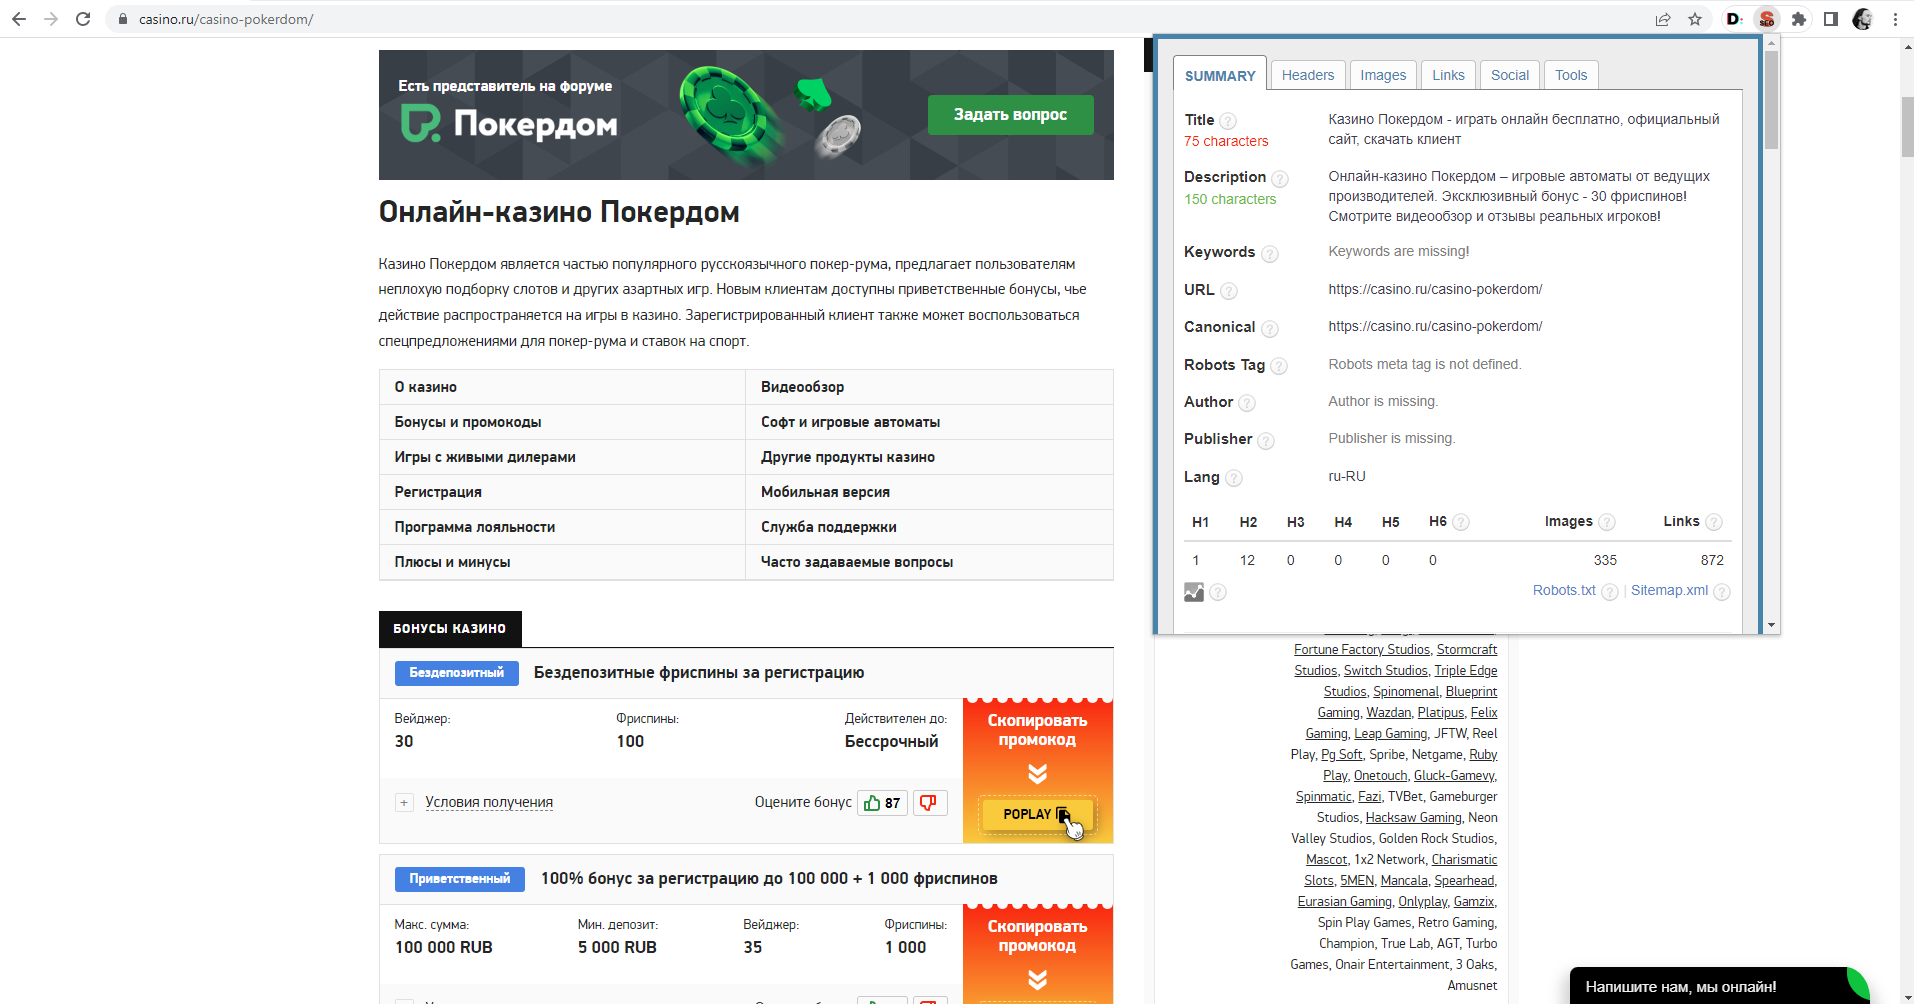This screenshot has height=1004, width=1914.
Task: Click the plus icon beside Условия получения
Action: pyautogui.click(x=404, y=803)
